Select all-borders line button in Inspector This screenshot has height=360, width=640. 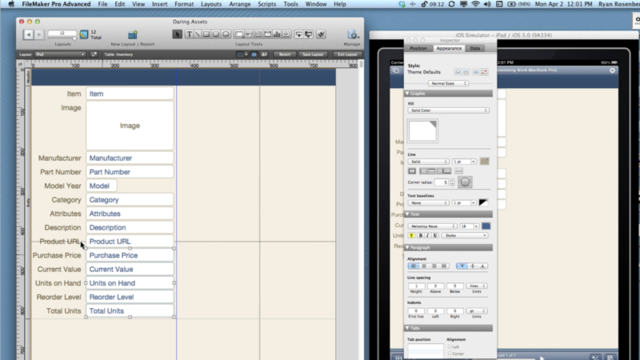pos(412,171)
